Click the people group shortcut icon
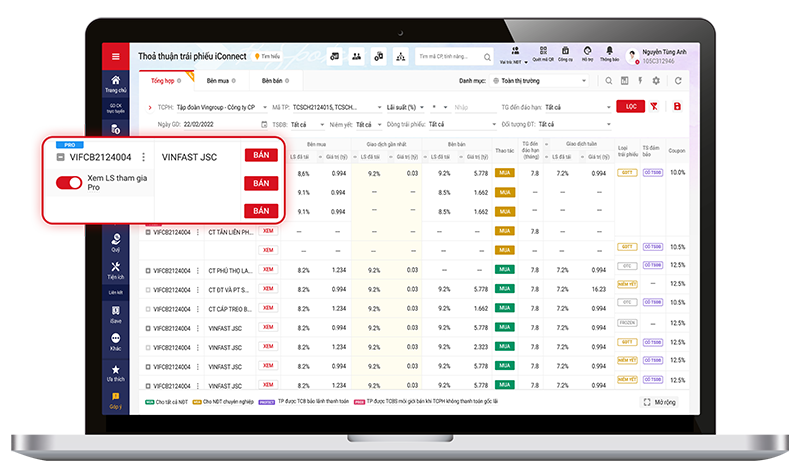Screen dimensions: 800x474 pos(357,56)
